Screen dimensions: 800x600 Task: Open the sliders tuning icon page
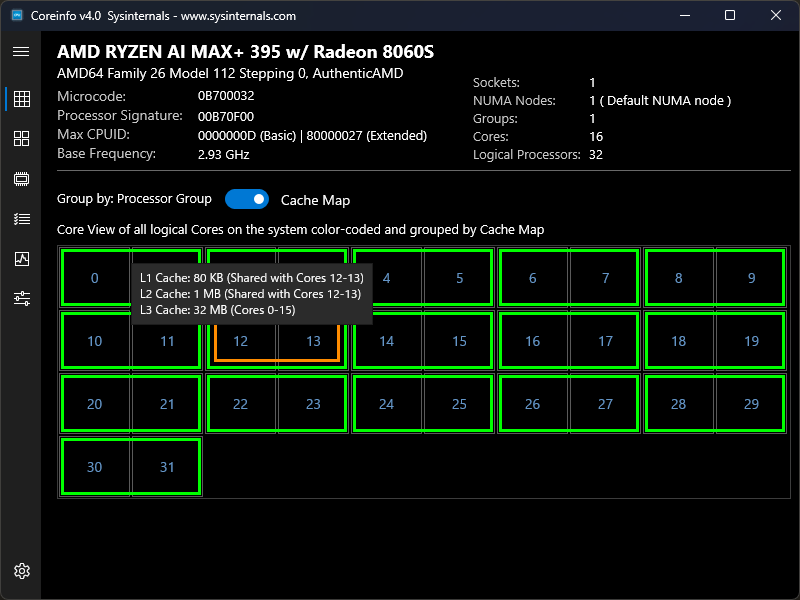click(x=21, y=298)
